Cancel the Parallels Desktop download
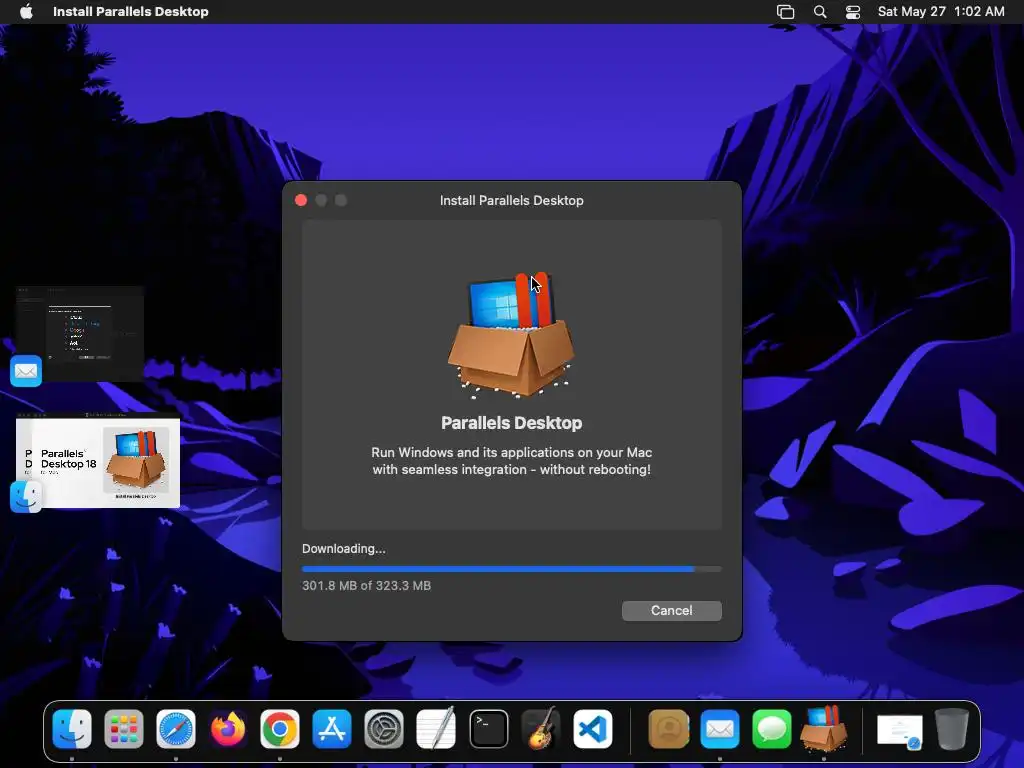This screenshot has width=1024, height=768. (x=671, y=611)
